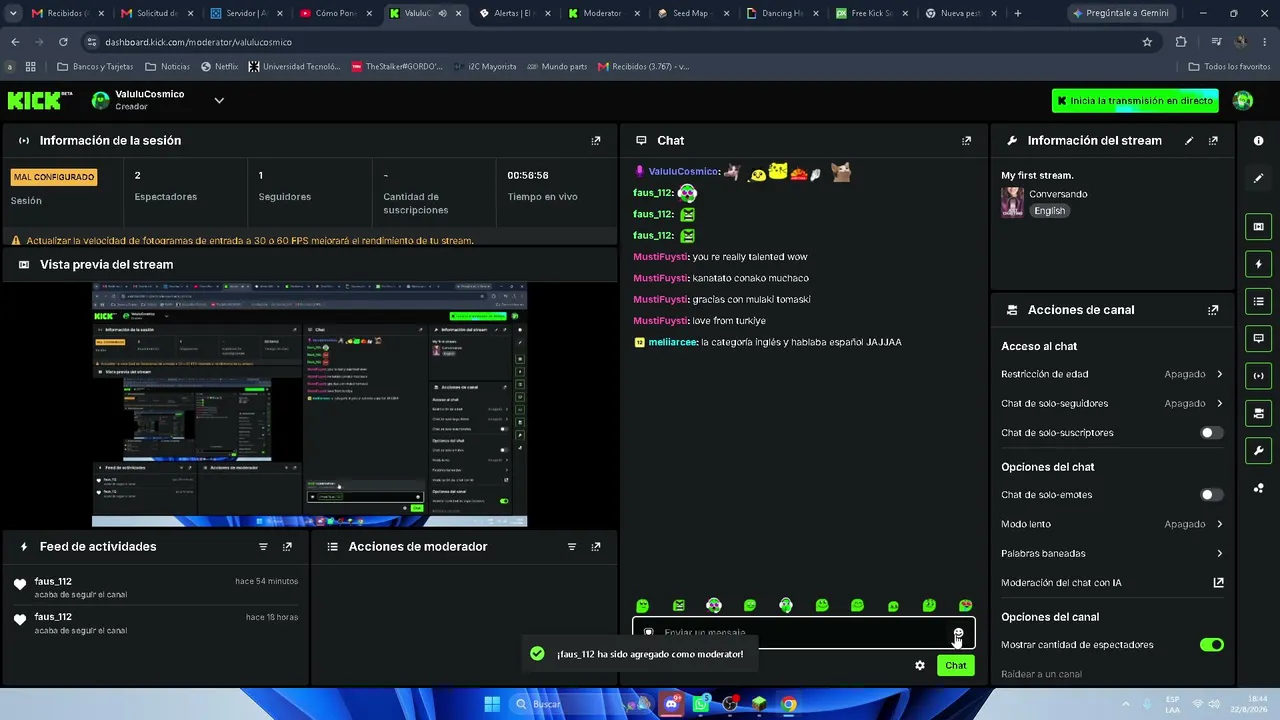Pop out the Información de la sesión panel
Viewport: 1280px width, 720px height.
click(596, 141)
